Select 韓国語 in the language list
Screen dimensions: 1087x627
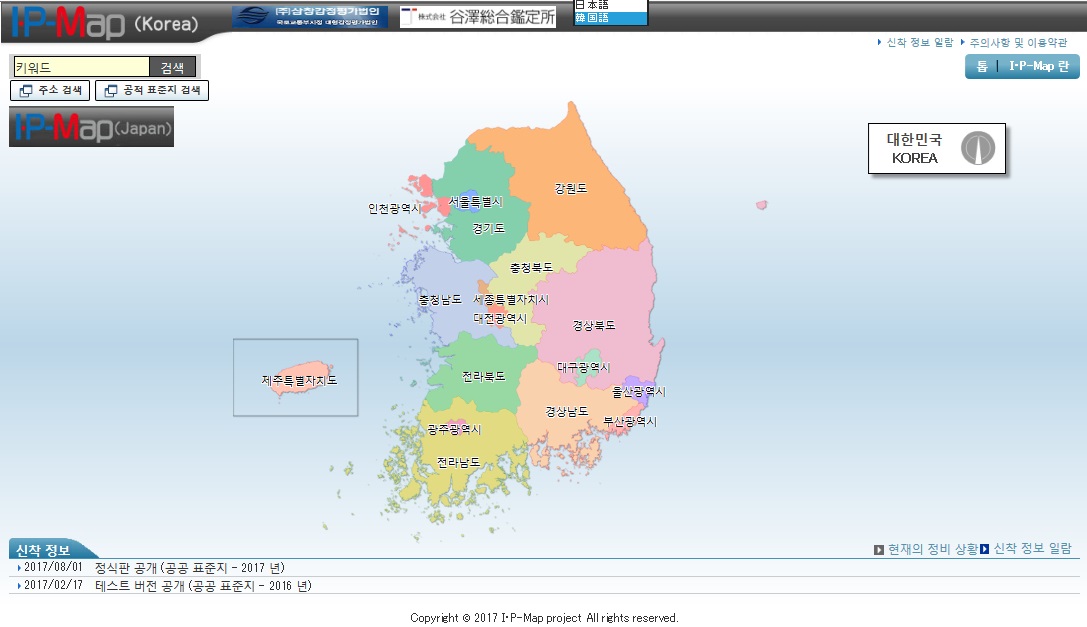click(610, 18)
